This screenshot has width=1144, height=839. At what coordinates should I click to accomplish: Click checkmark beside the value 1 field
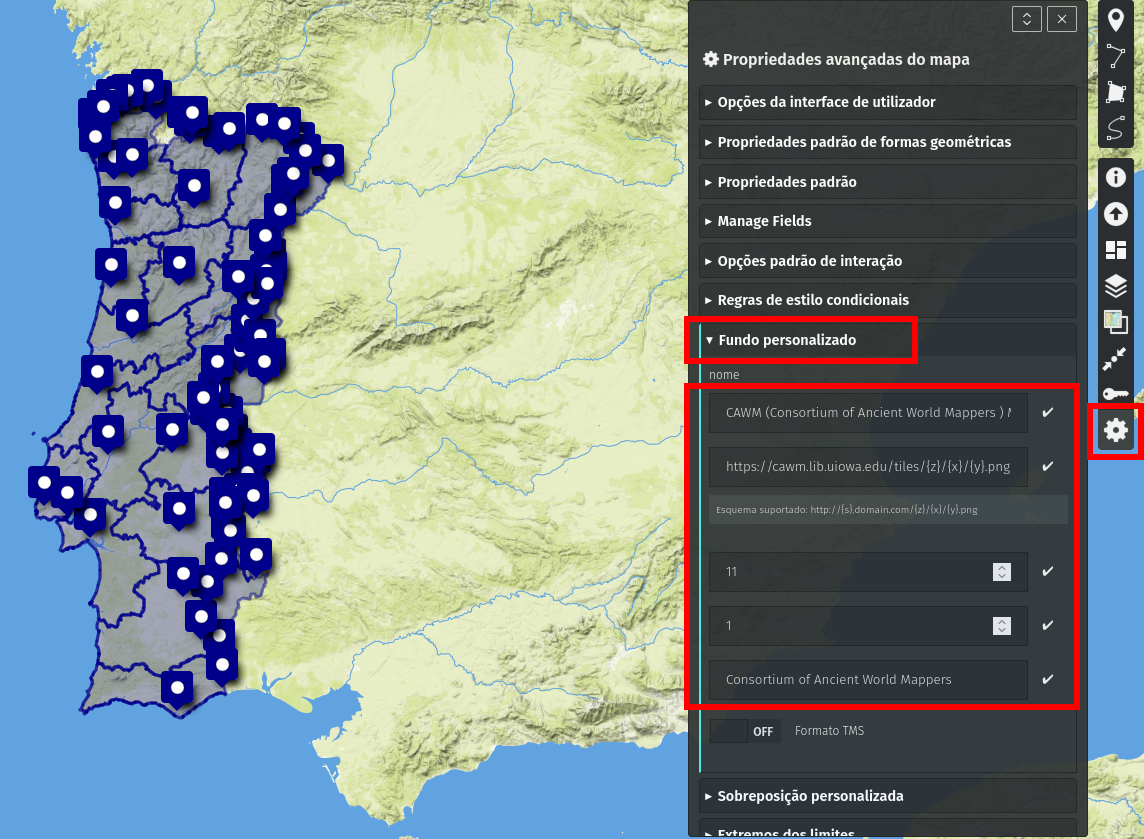[1048, 625]
